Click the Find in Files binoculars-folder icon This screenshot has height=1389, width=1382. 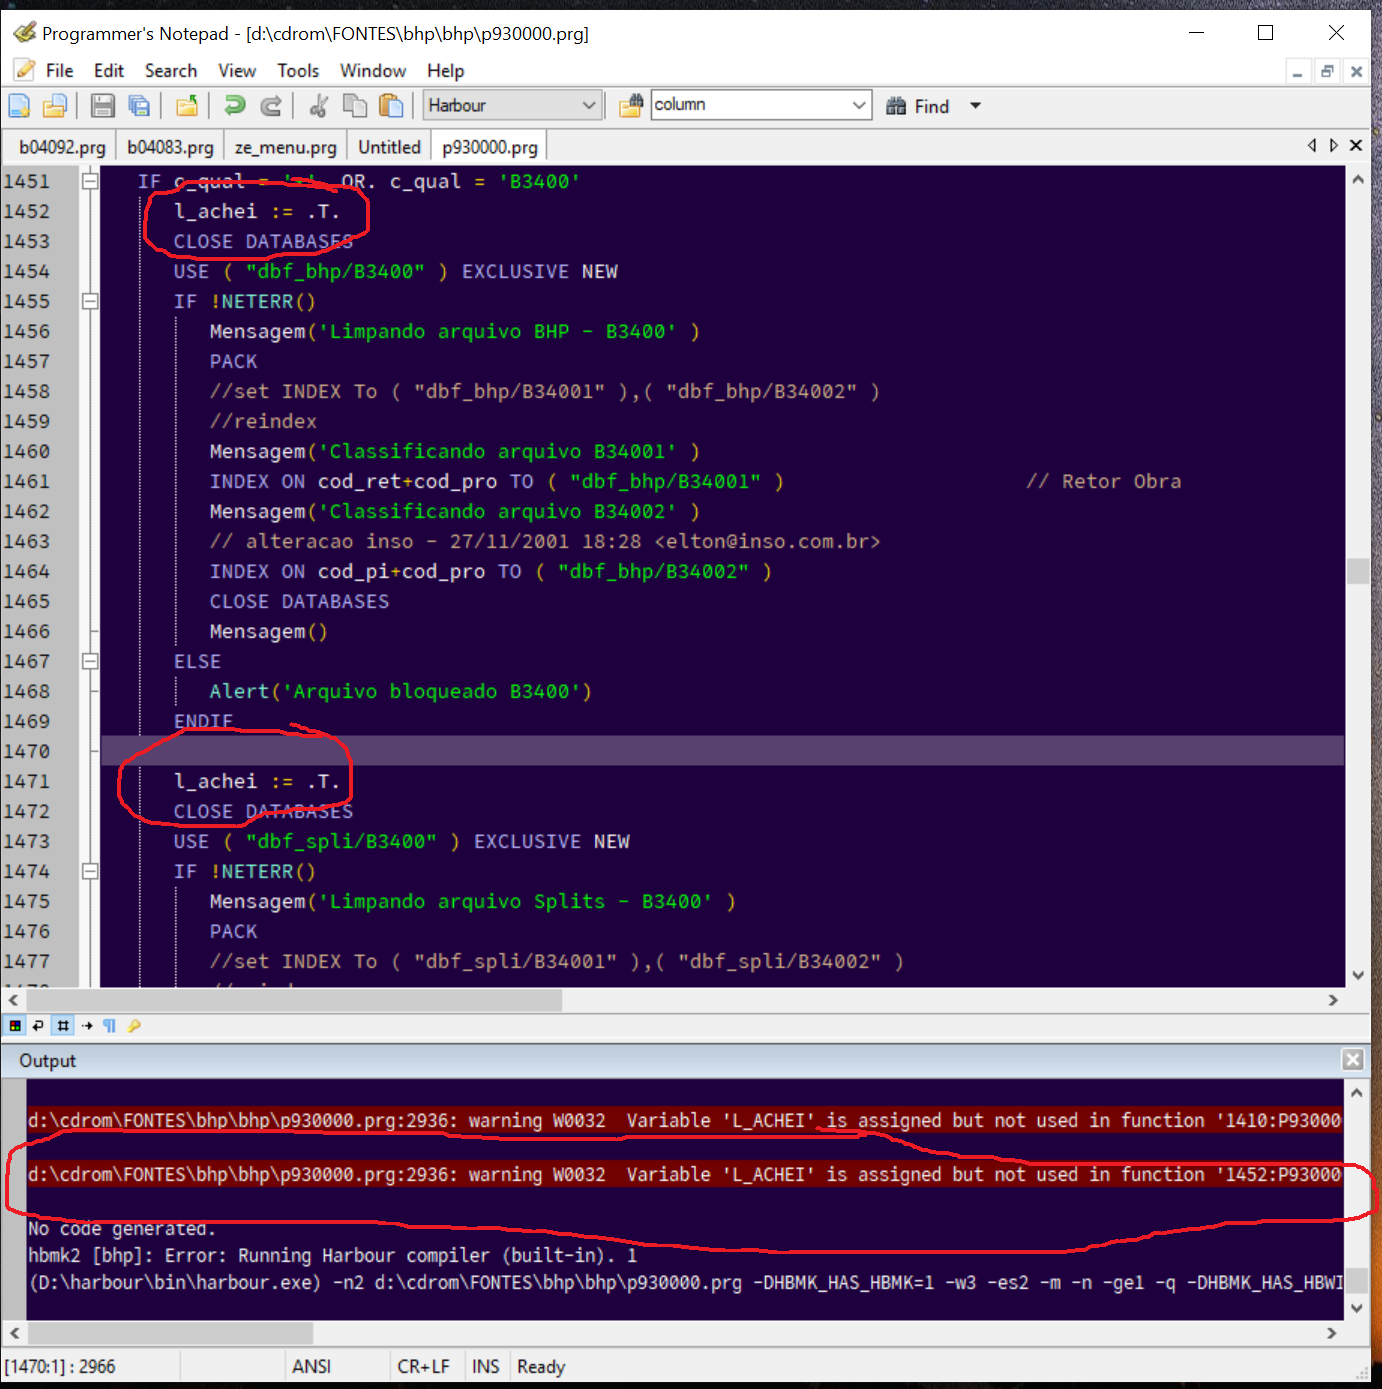(630, 106)
